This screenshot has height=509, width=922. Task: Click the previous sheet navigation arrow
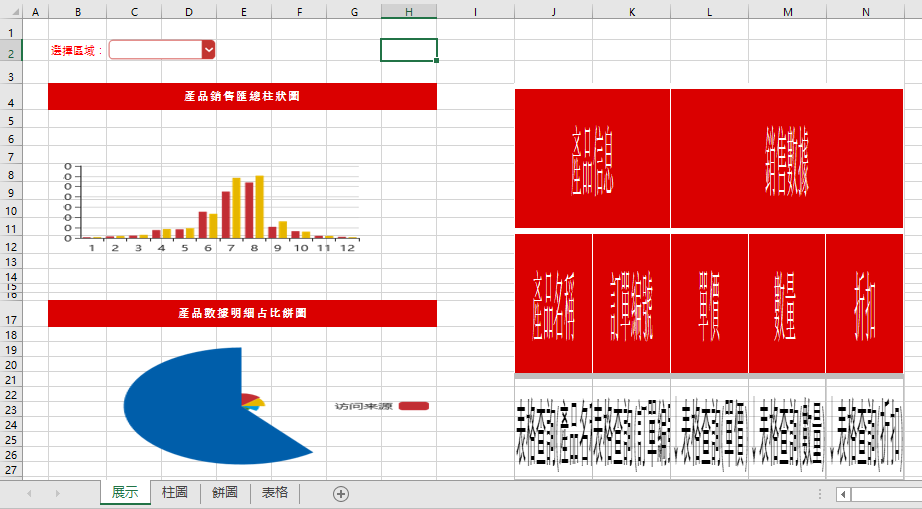29,493
